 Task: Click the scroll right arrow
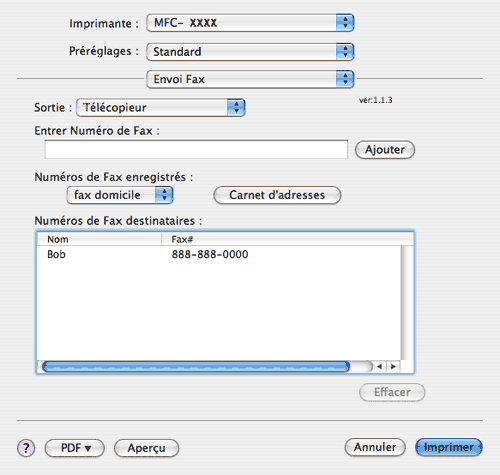click(393, 367)
